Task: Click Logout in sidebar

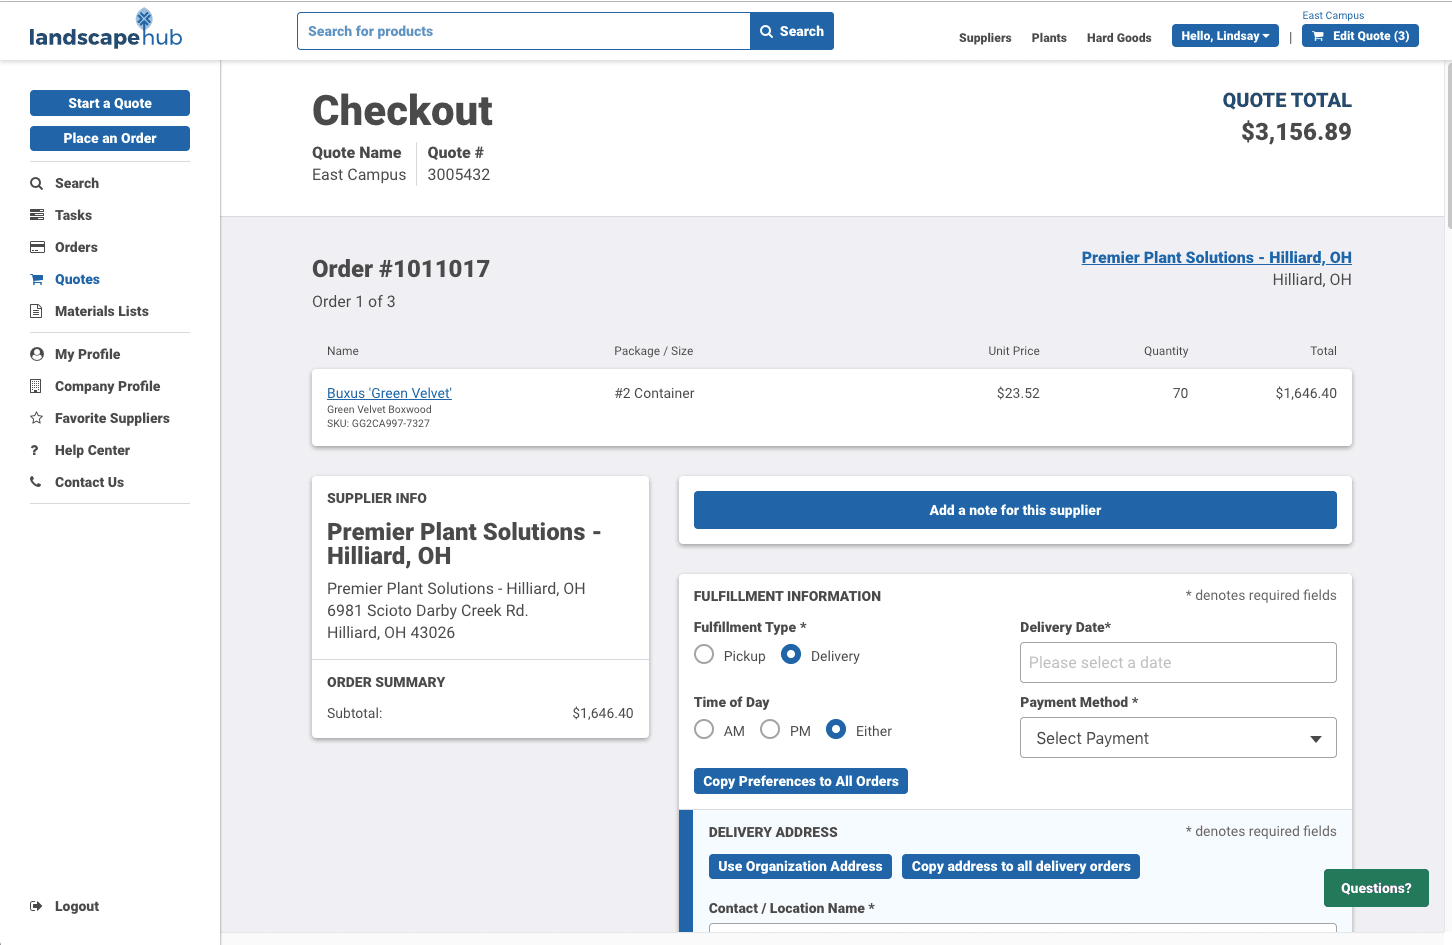Action: [77, 906]
